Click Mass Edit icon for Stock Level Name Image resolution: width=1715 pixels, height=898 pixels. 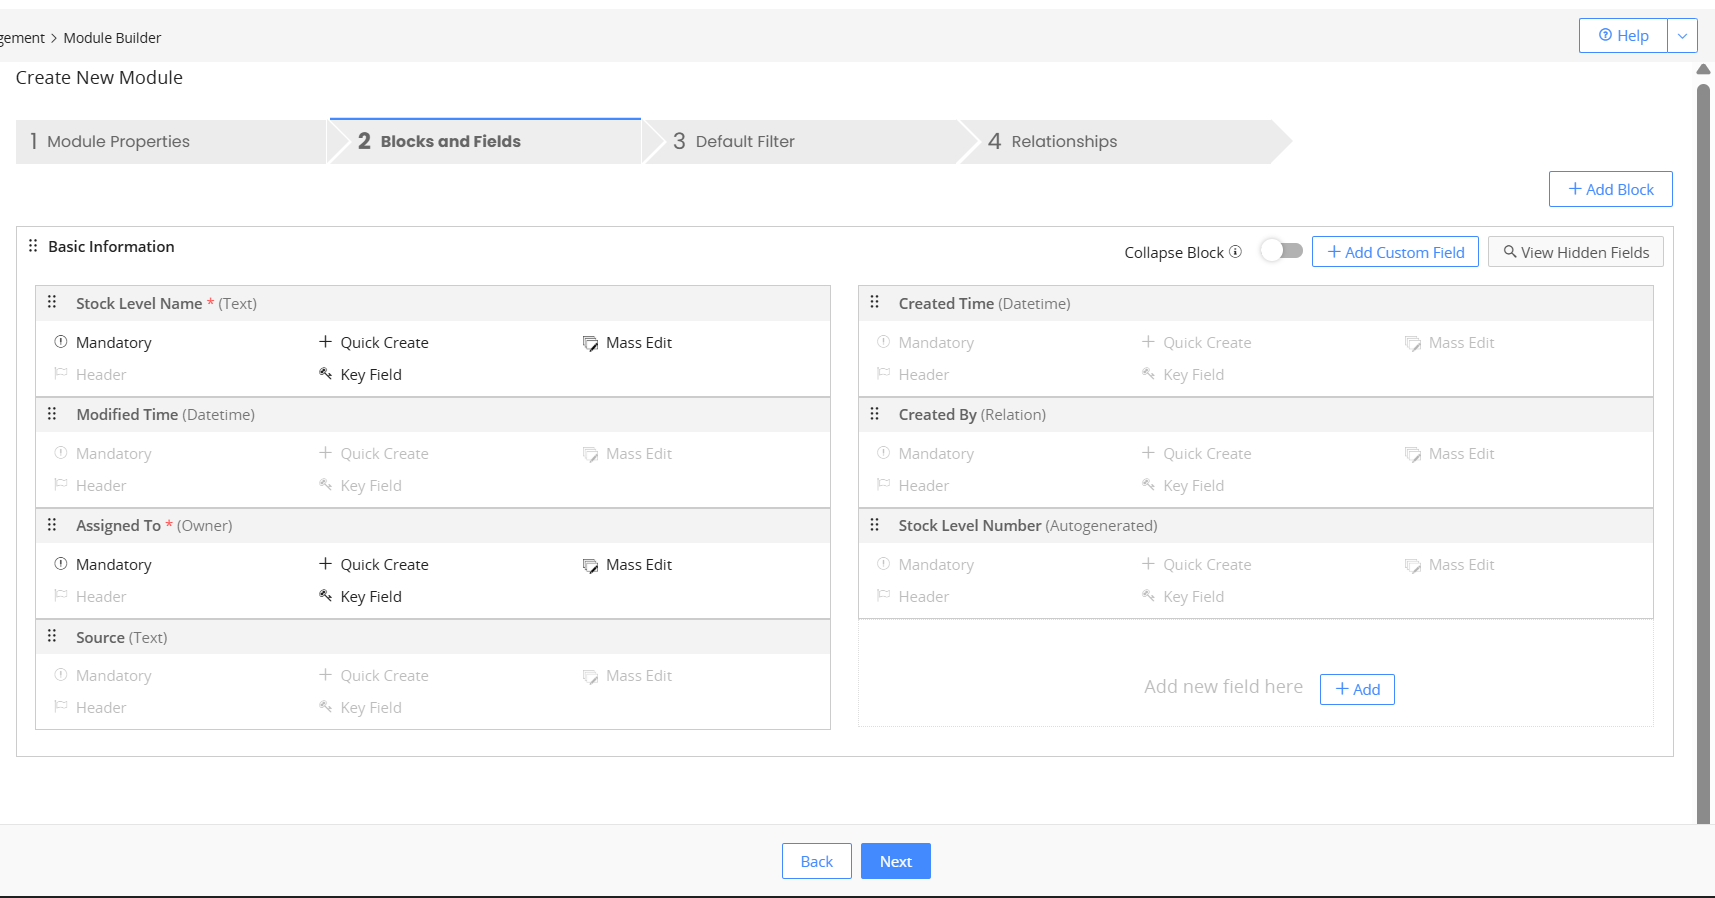pos(590,343)
